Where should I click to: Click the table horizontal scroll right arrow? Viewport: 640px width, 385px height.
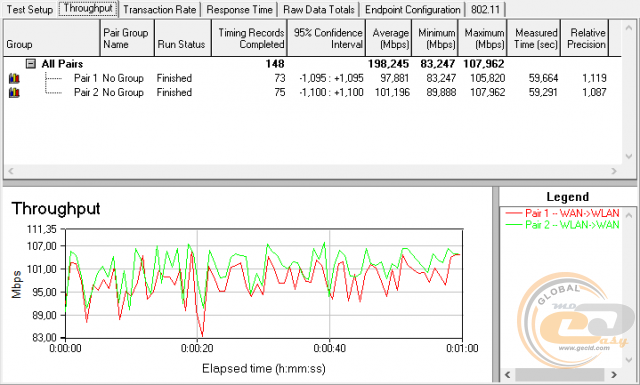pyautogui.click(x=613, y=171)
